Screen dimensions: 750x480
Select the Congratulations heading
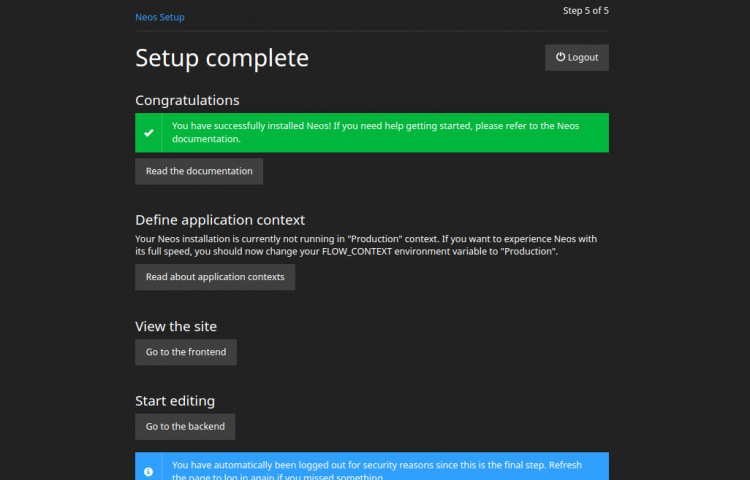coord(187,100)
